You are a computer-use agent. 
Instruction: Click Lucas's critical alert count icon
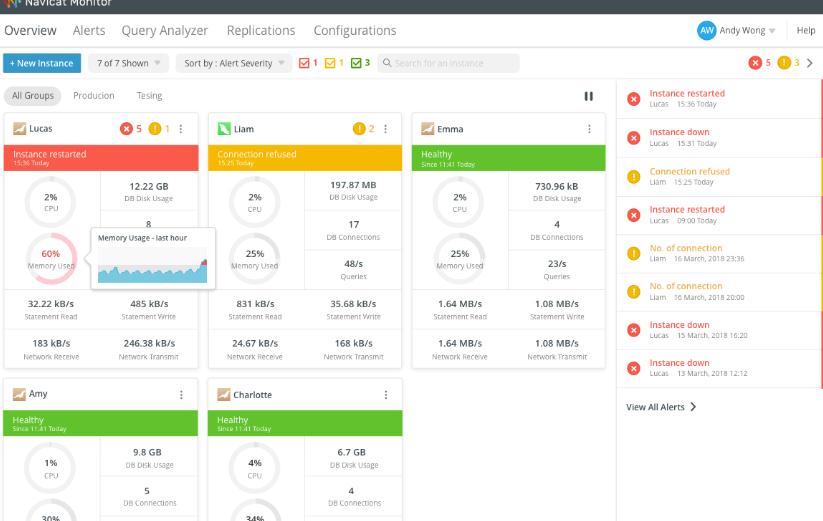pyautogui.click(x=126, y=129)
